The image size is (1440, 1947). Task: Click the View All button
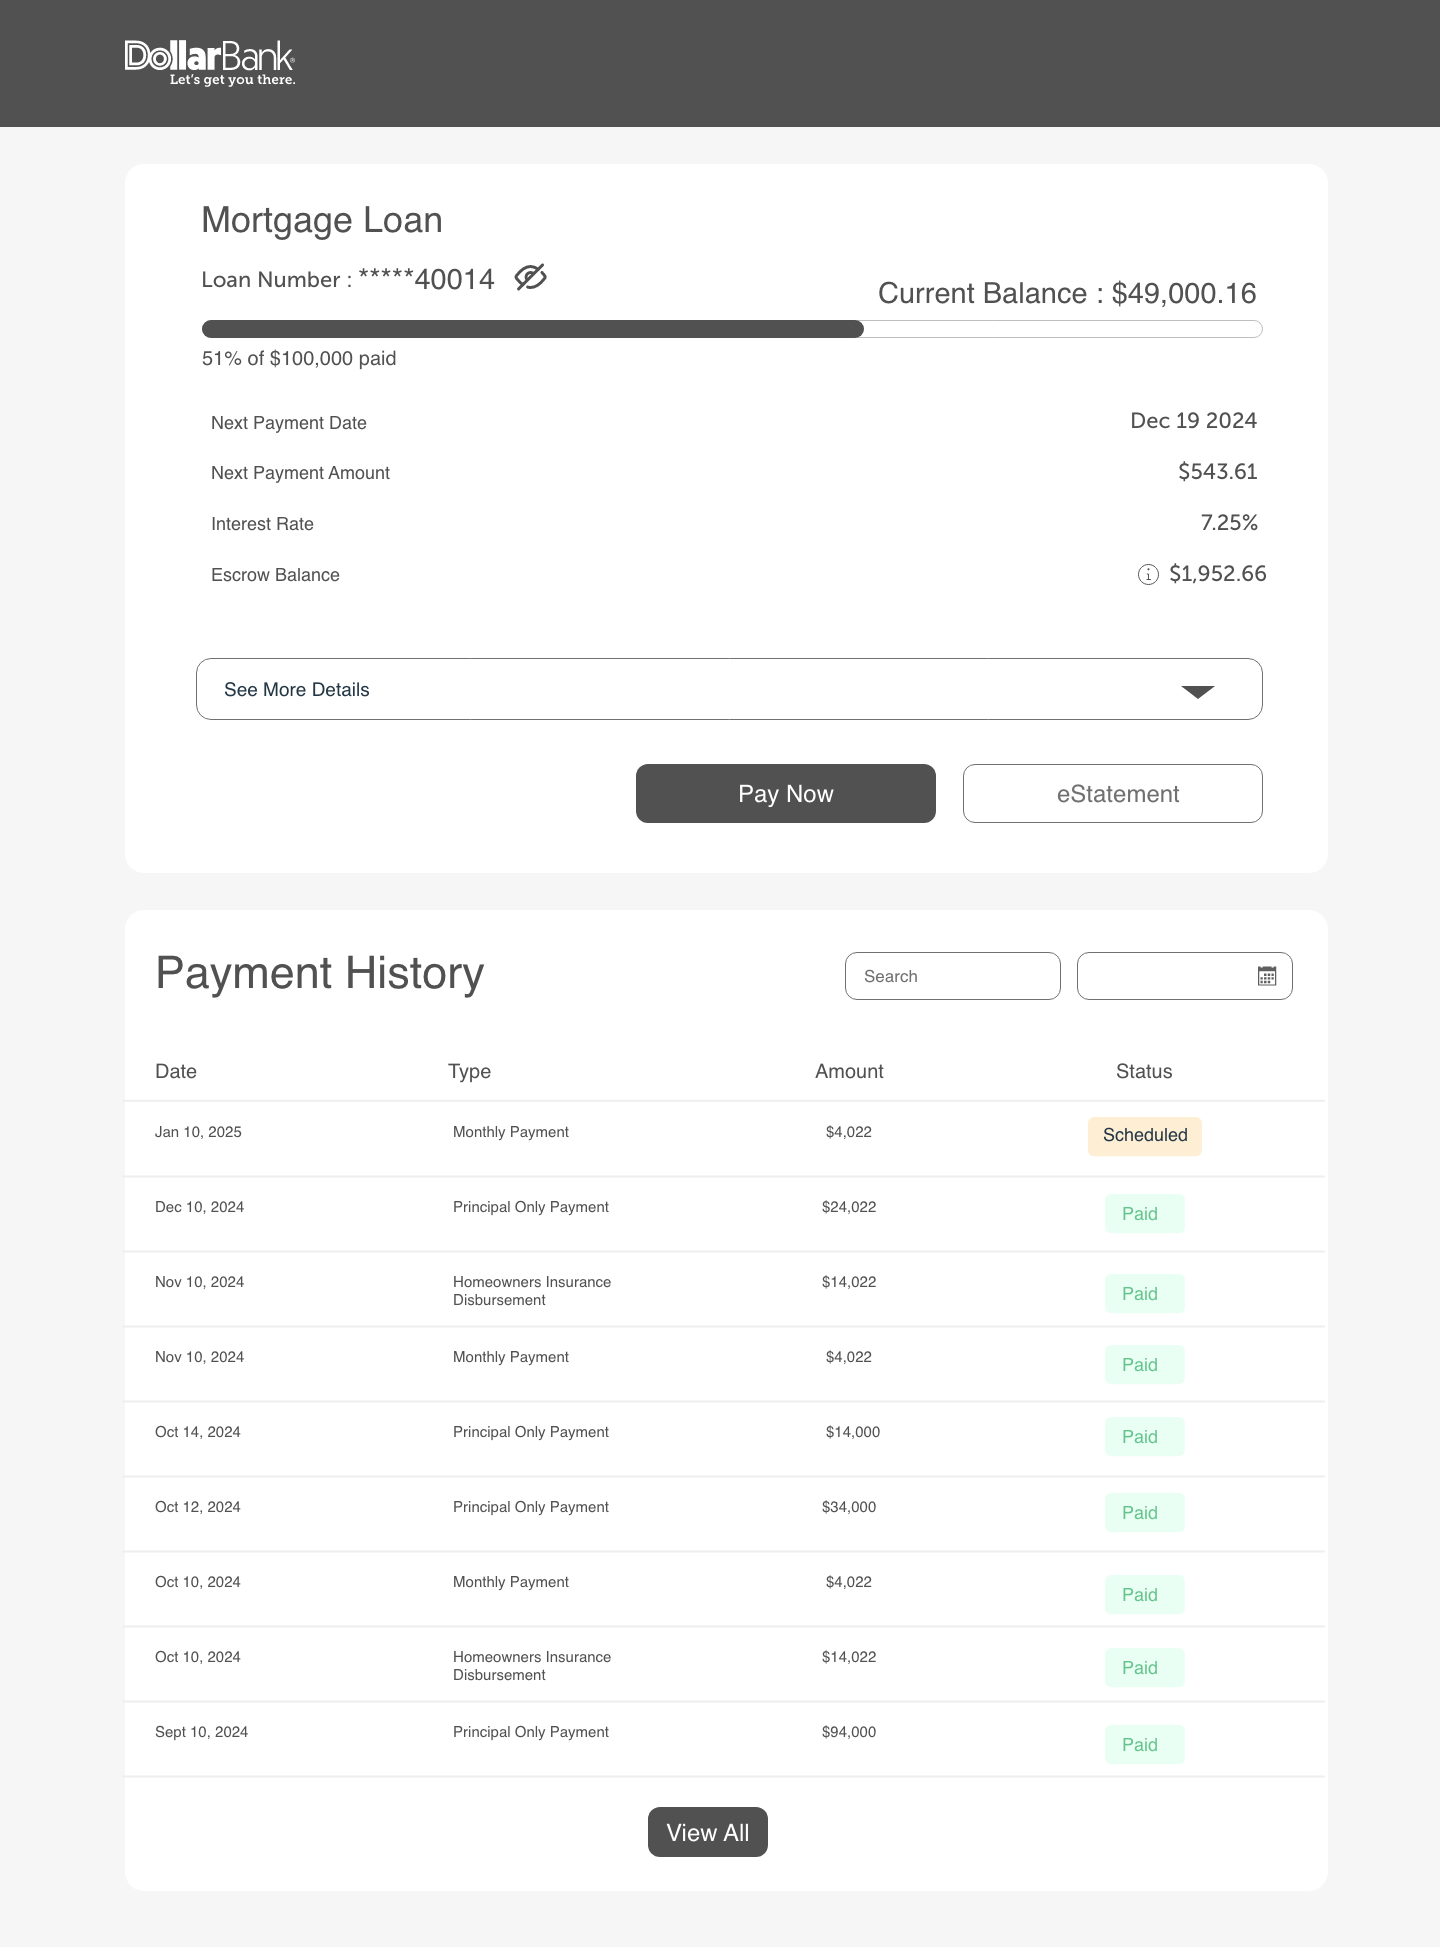(707, 1832)
